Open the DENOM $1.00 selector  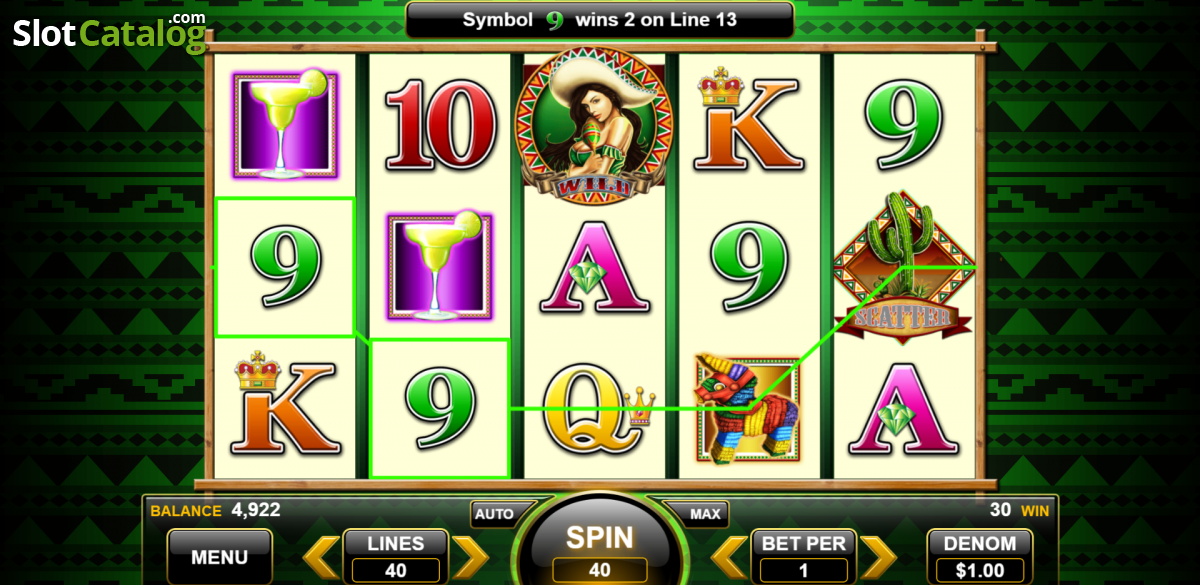(980, 557)
